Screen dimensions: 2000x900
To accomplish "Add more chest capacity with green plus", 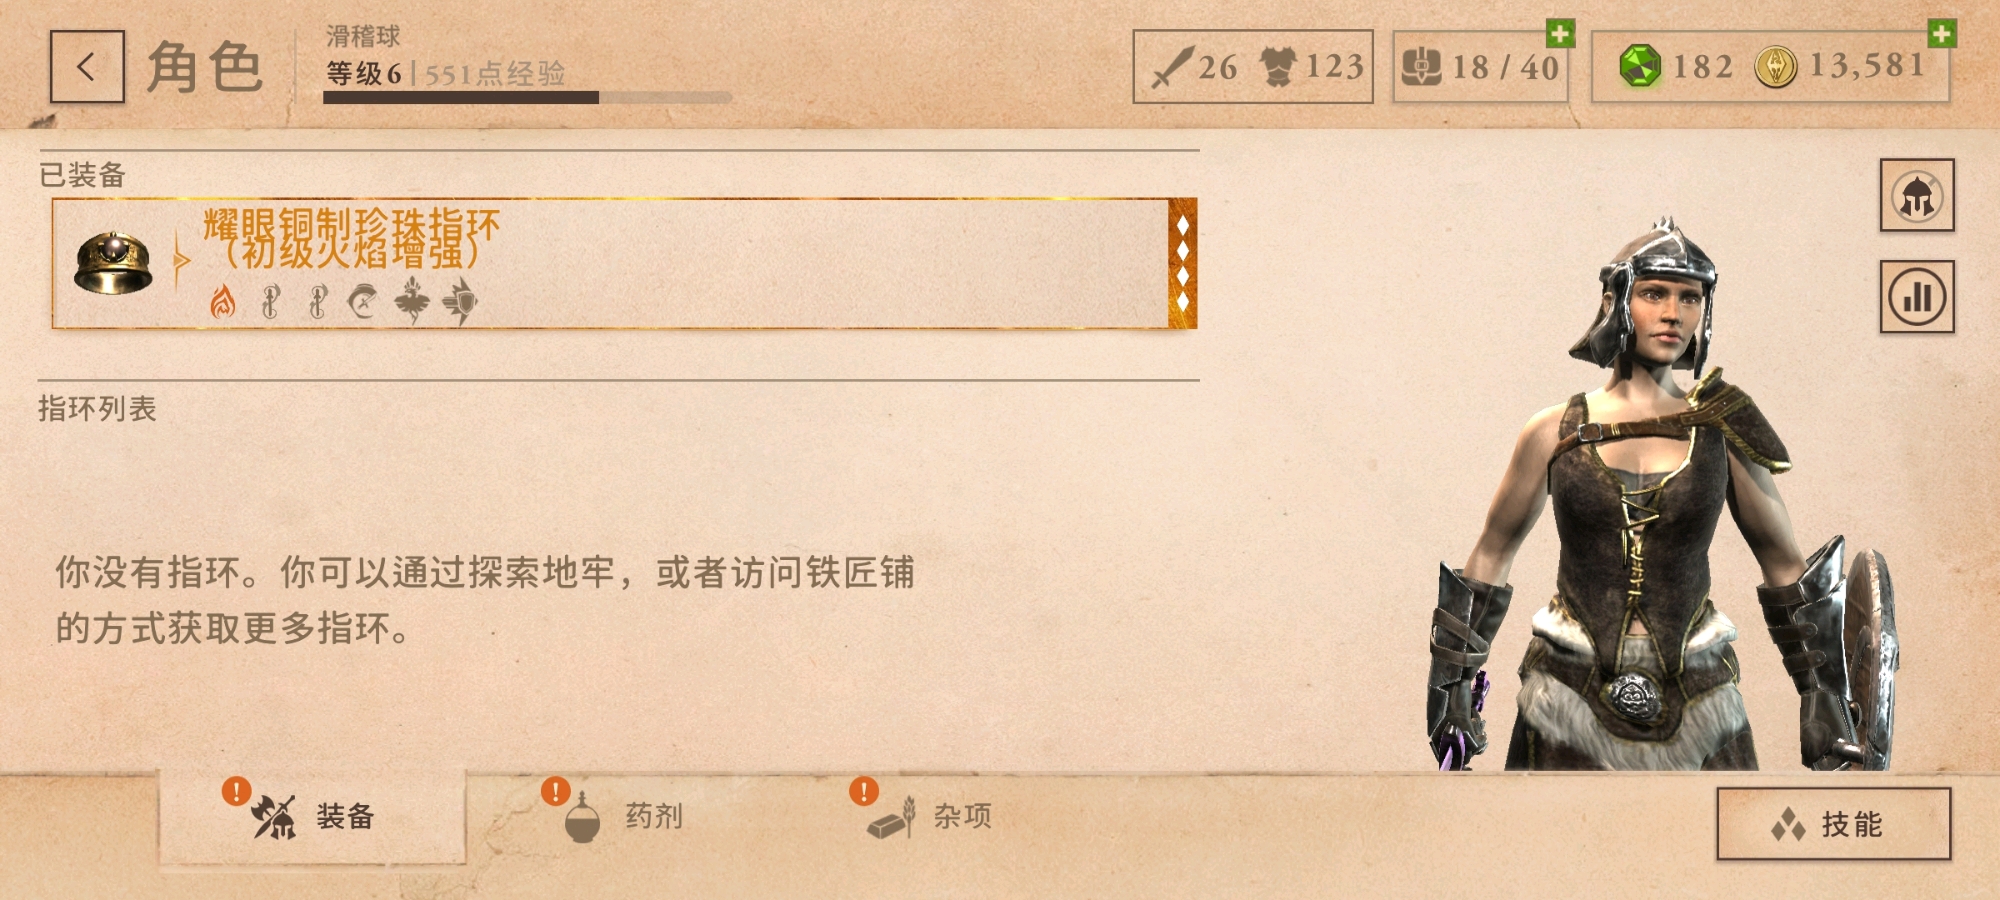I will [1559, 33].
